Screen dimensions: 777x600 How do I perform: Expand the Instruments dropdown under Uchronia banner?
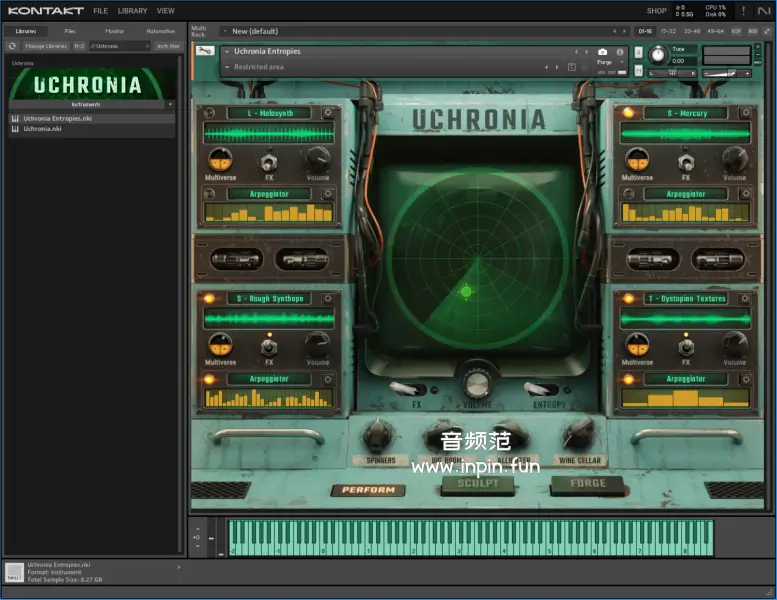[170, 104]
